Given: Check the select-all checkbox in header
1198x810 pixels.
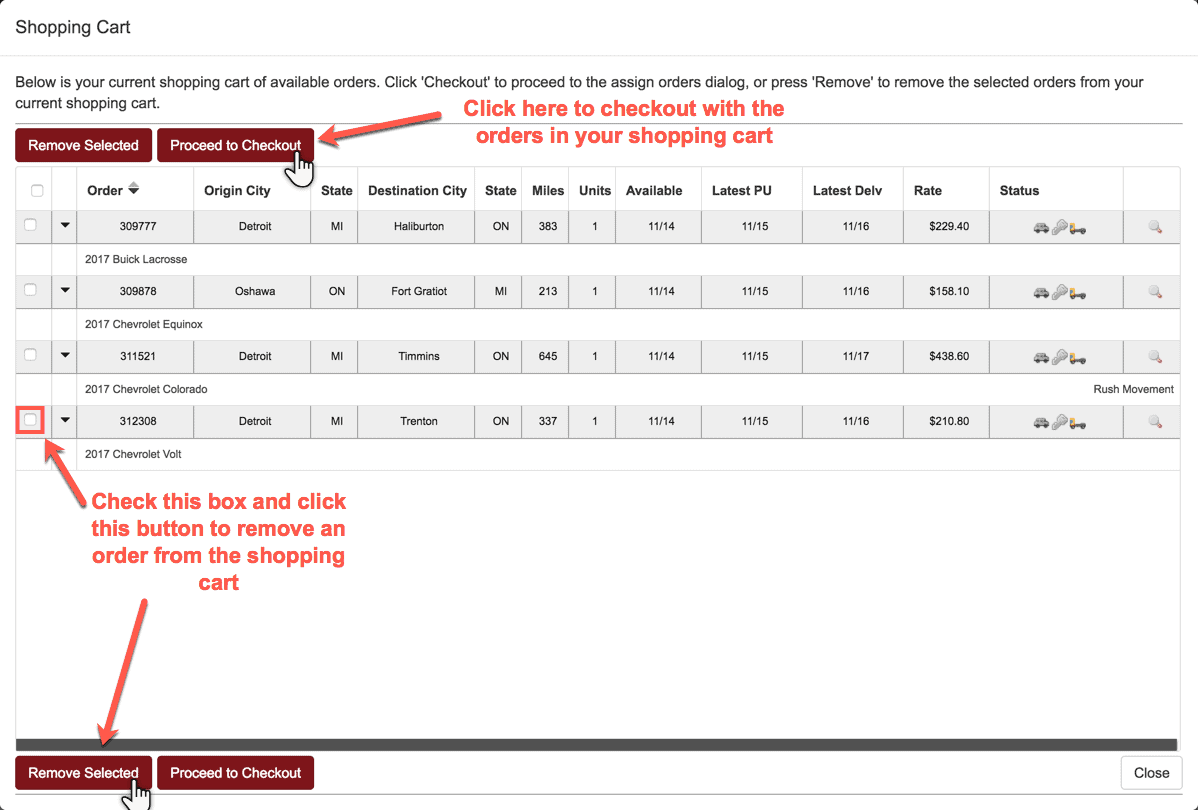Looking at the screenshot, I should [x=37, y=191].
